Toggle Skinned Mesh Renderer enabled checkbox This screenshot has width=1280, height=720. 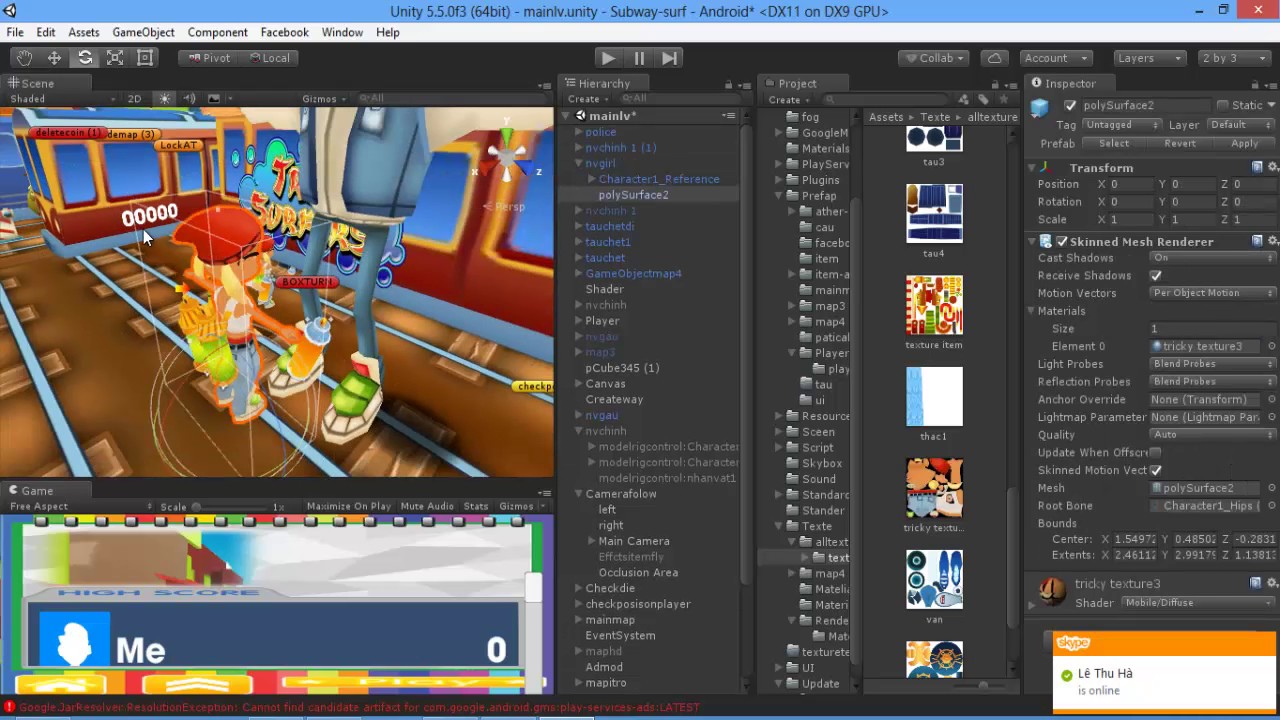pyautogui.click(x=1062, y=242)
